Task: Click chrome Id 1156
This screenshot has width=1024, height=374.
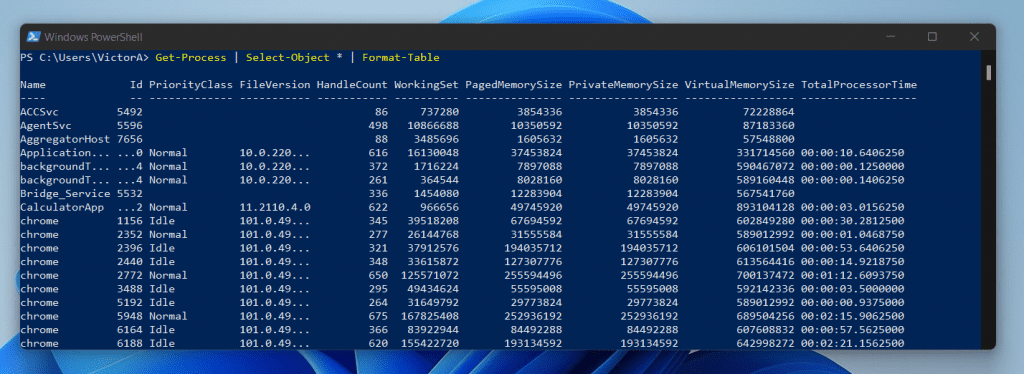Action: 129,221
